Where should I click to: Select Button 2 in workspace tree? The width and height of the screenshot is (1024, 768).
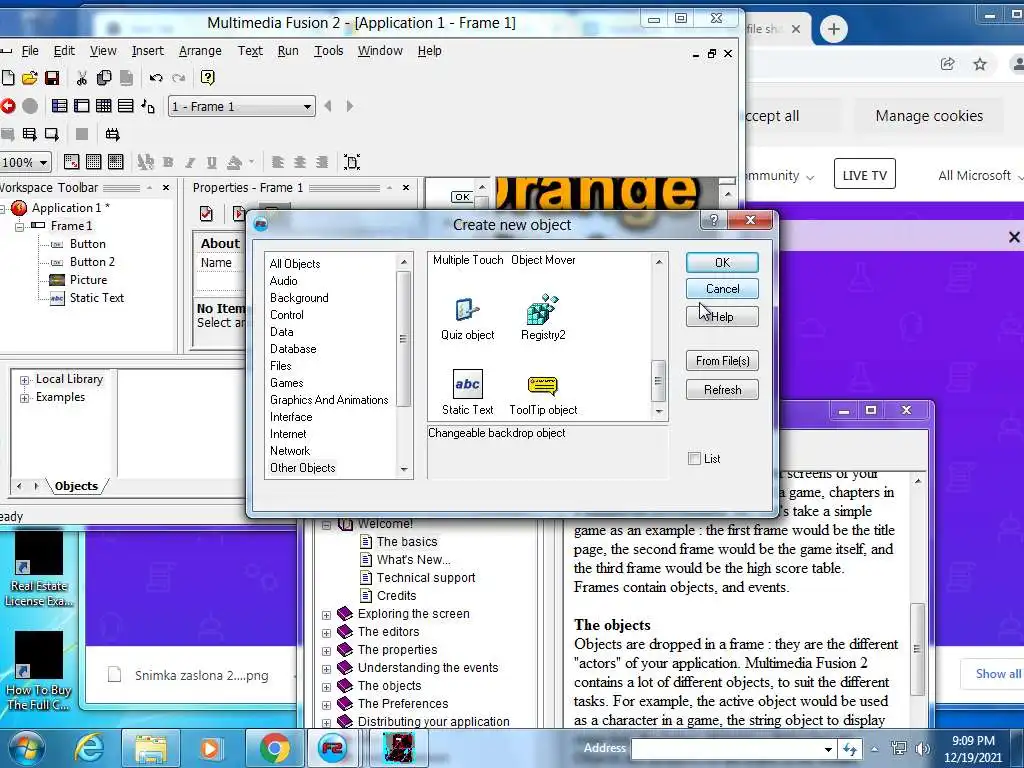[x=92, y=261]
